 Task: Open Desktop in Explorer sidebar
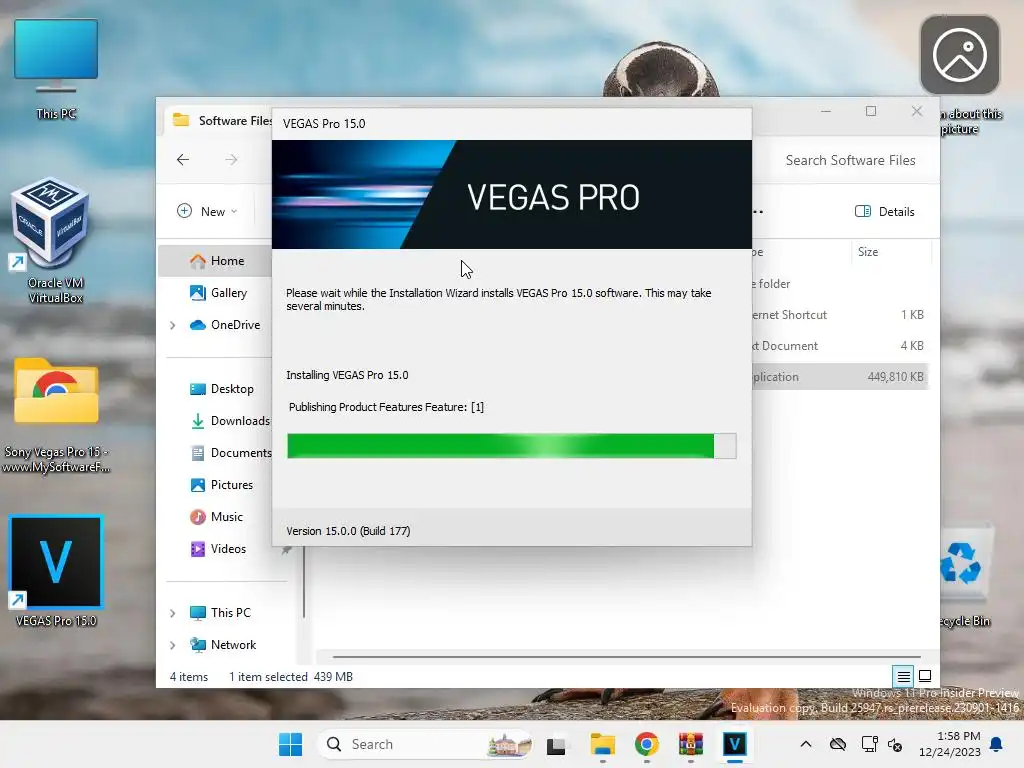(221, 389)
